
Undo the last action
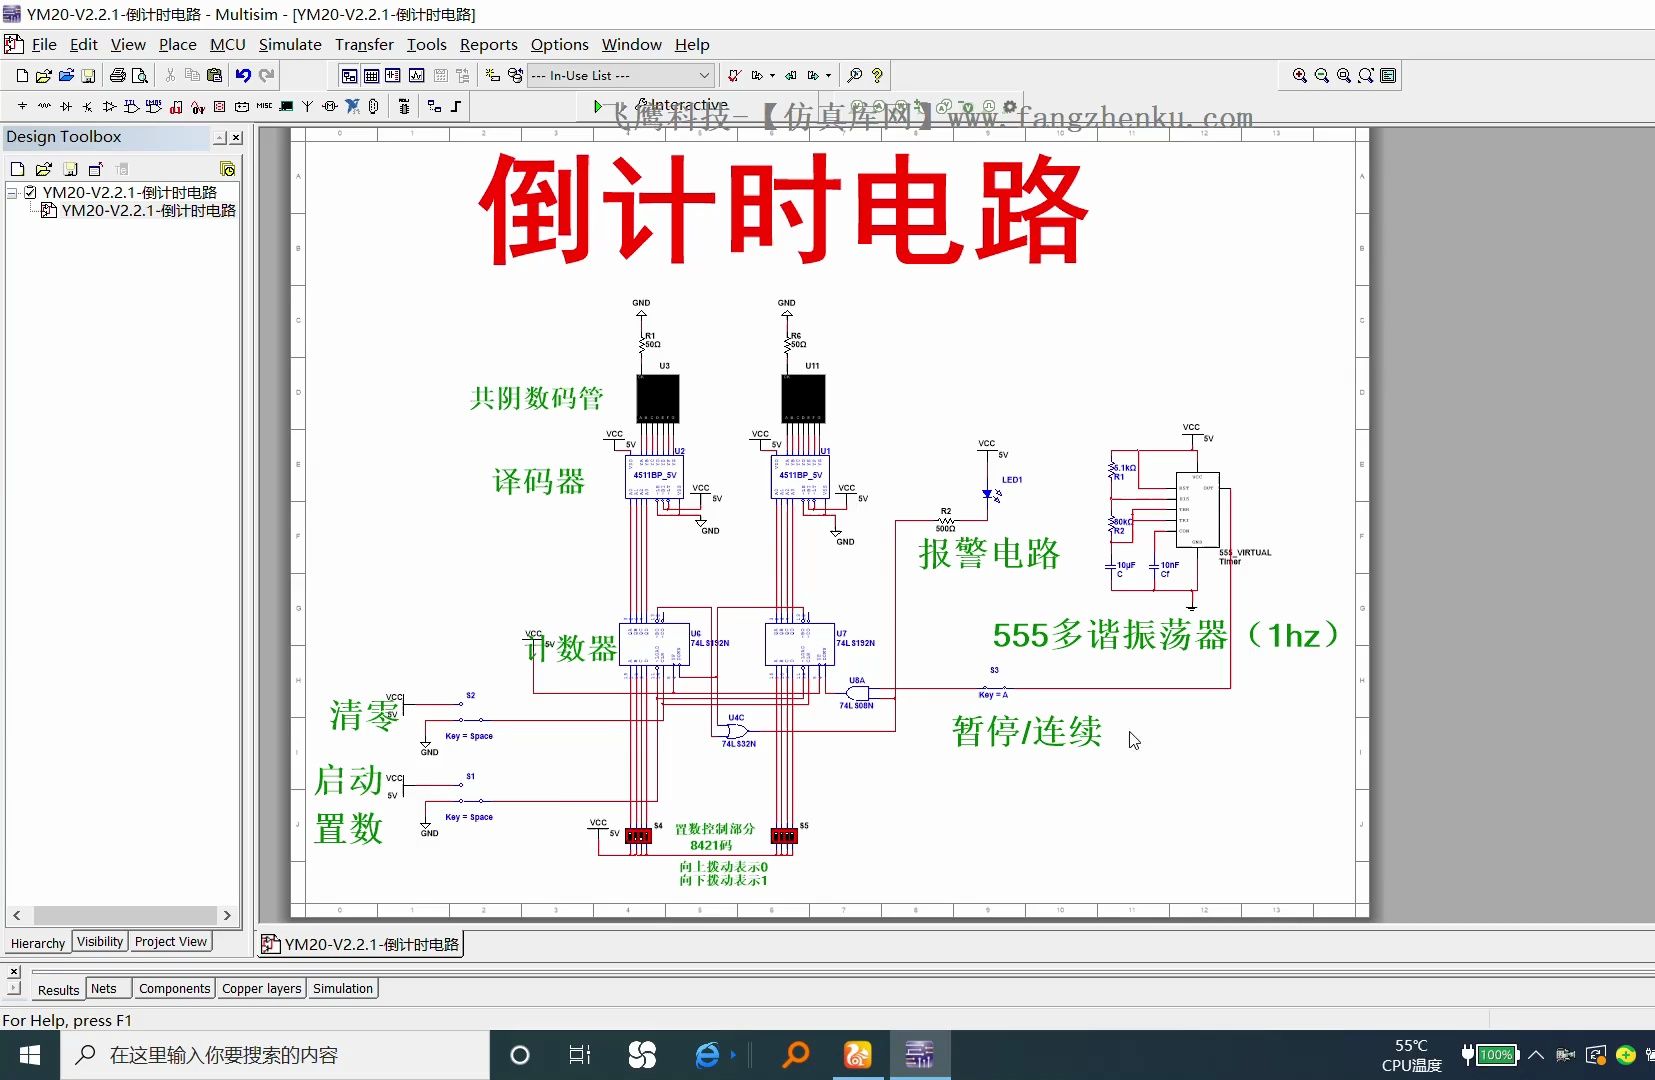coord(243,76)
